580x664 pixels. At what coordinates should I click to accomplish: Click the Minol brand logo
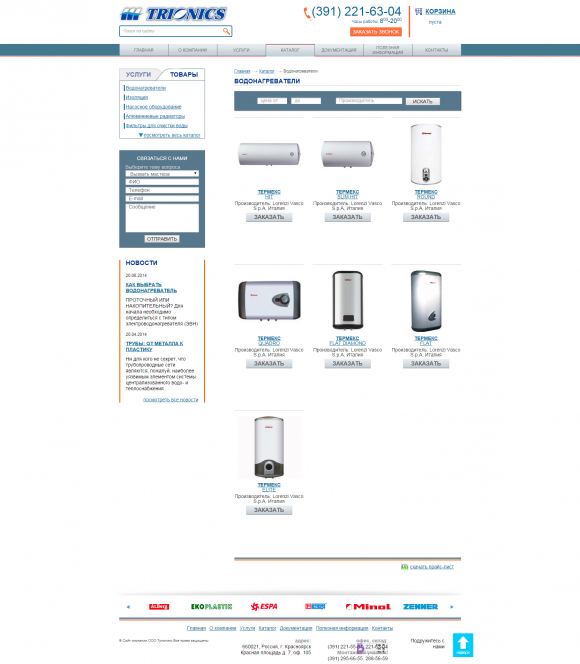368,607
